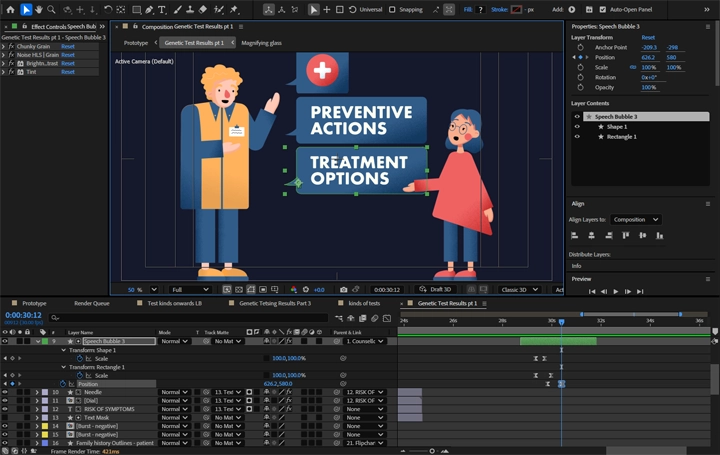
Task: Click the Home icon
Action: 9,10
